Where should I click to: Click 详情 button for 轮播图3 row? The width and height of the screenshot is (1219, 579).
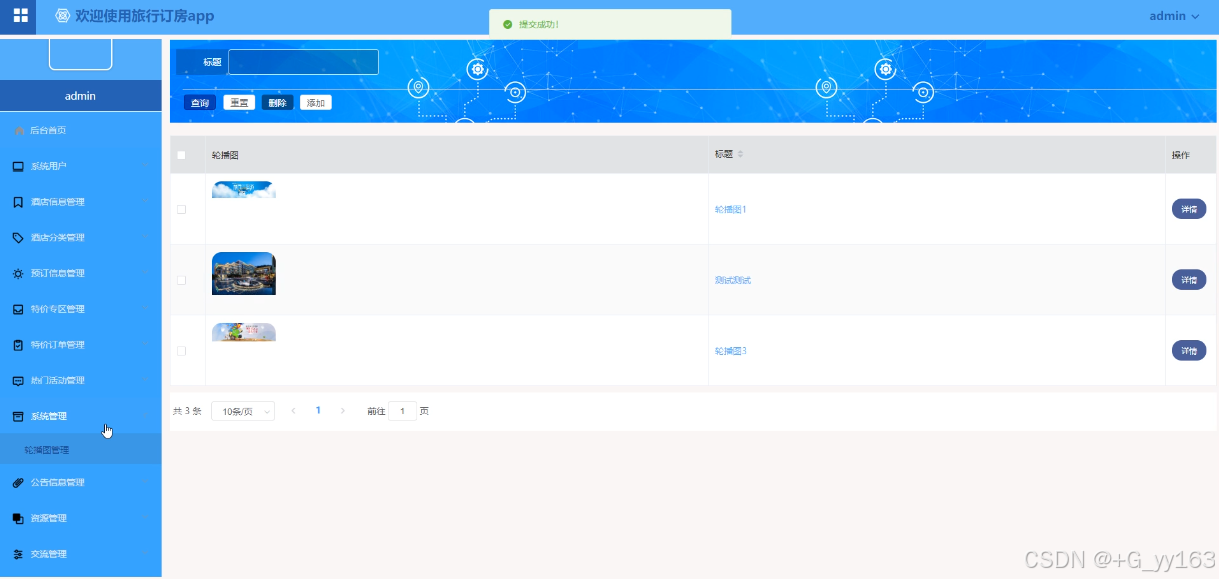[1189, 351]
